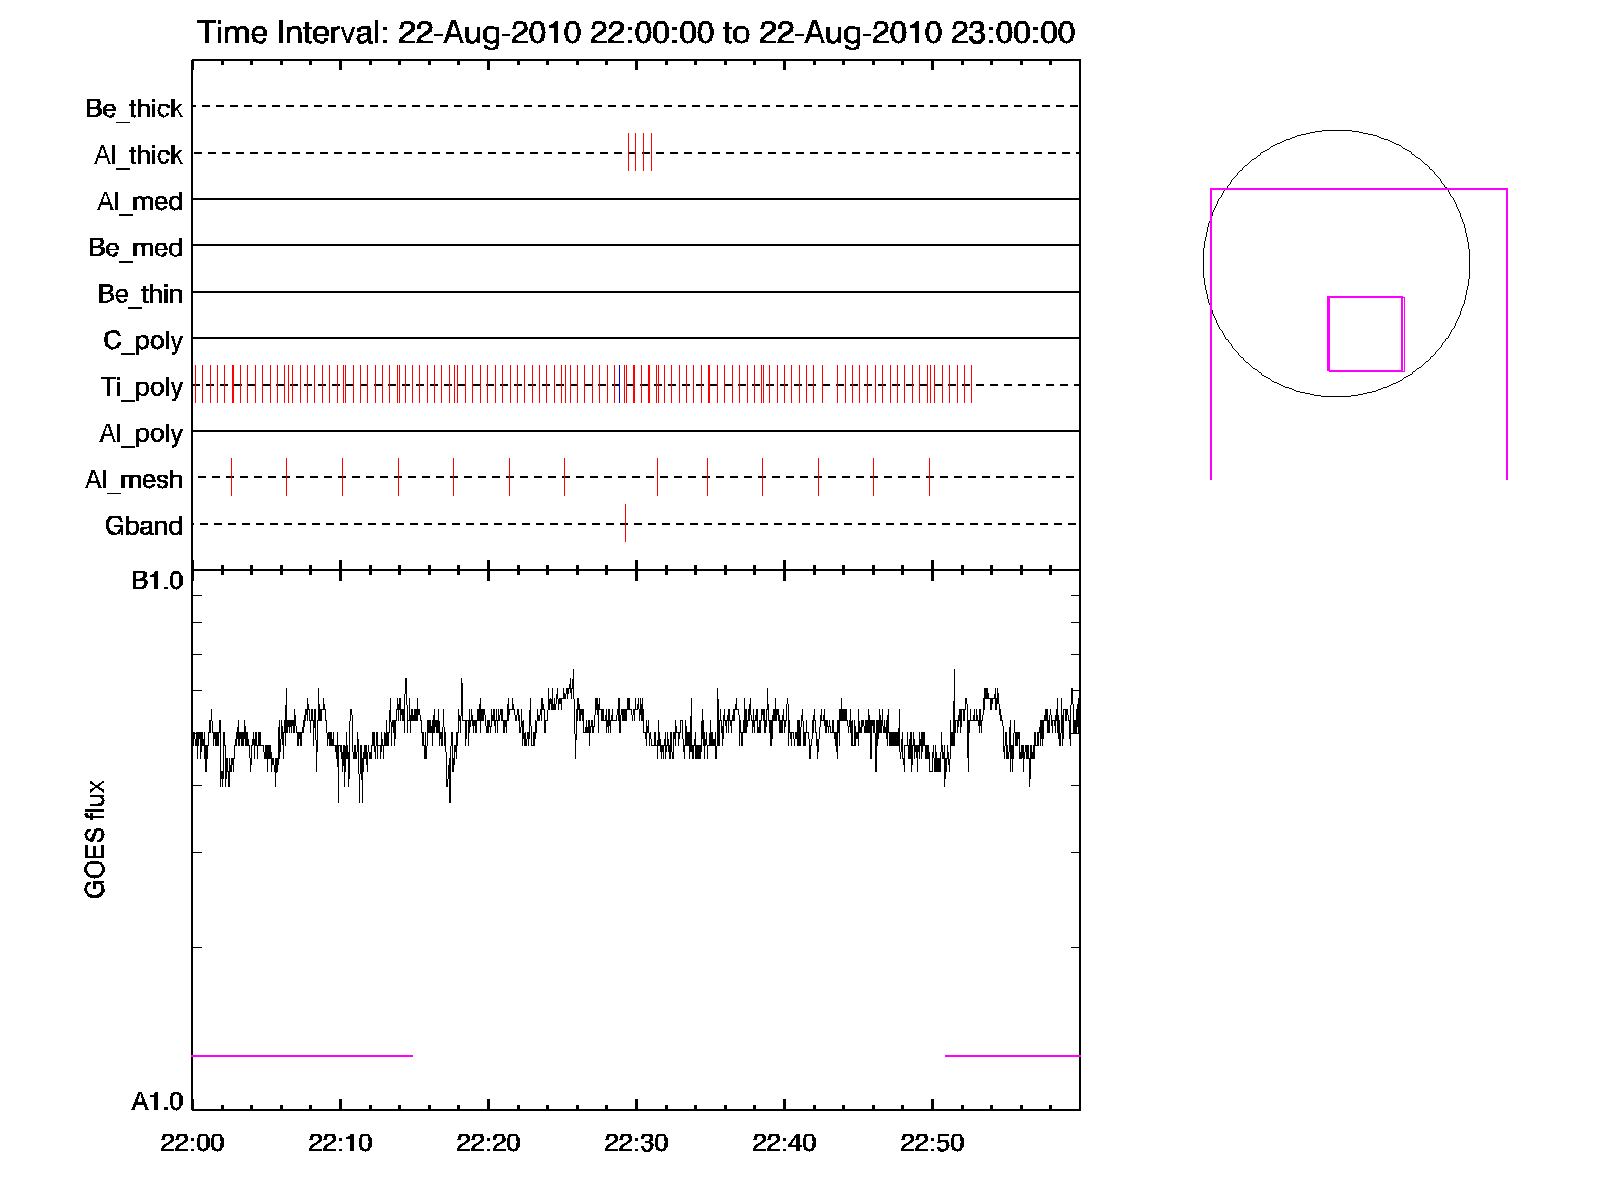1600x1200 pixels.
Task: Click the C_poly filter label
Action: click(x=143, y=341)
